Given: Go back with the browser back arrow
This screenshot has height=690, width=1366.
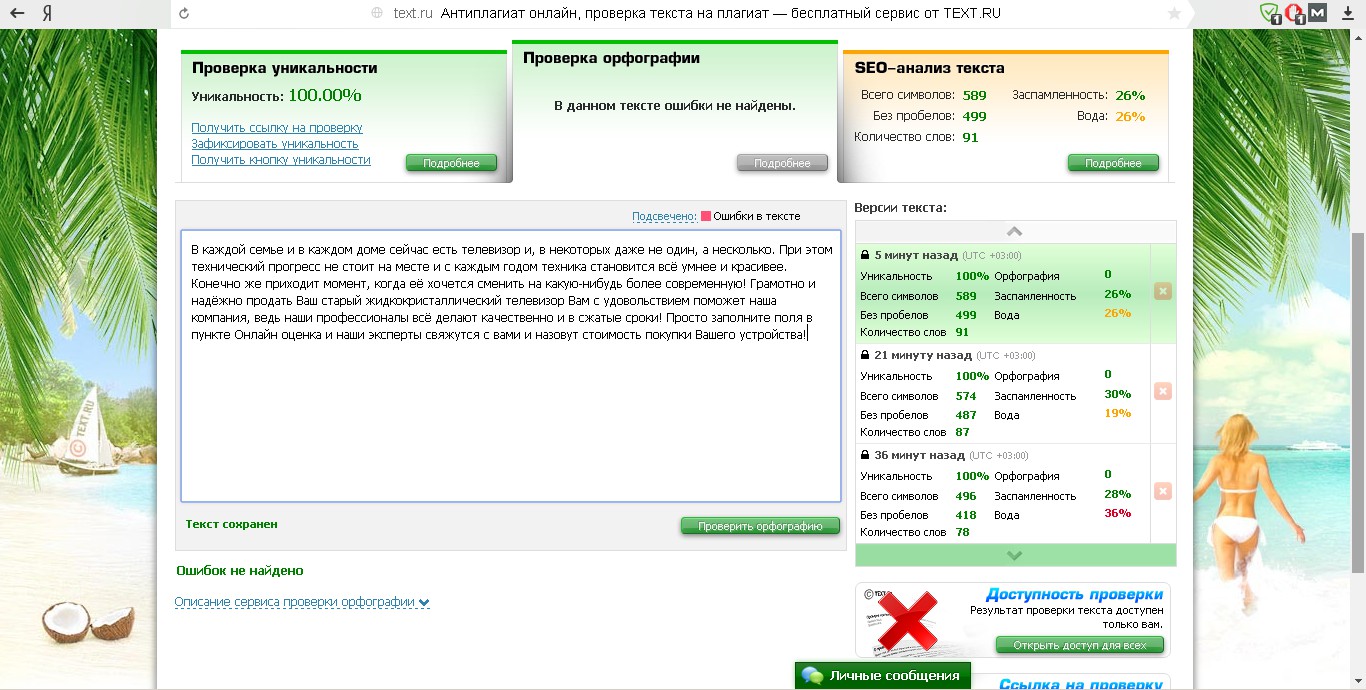Looking at the screenshot, I should pyautogui.click(x=17, y=14).
